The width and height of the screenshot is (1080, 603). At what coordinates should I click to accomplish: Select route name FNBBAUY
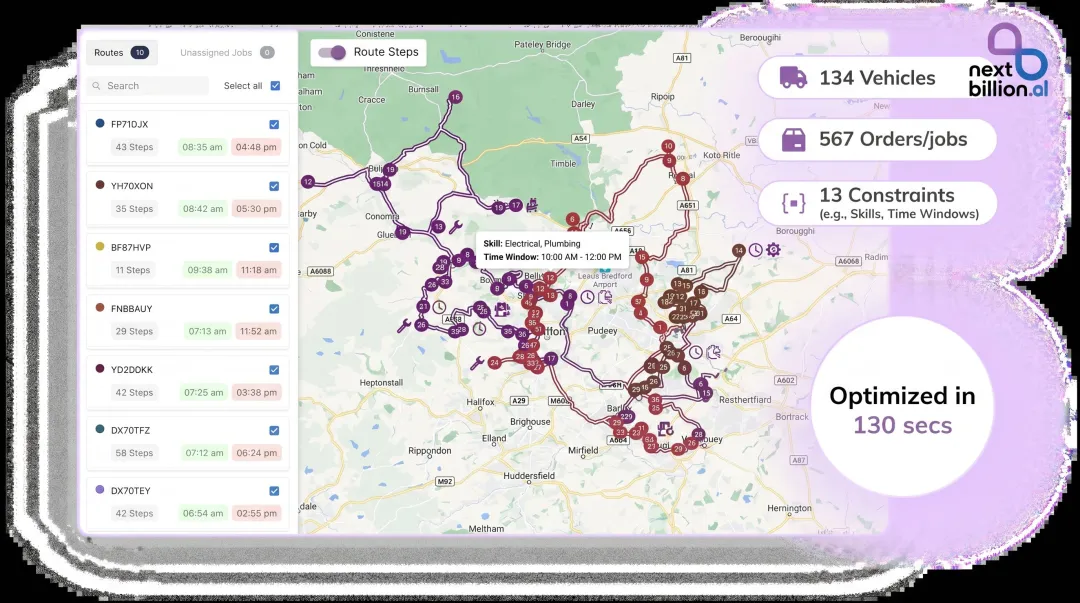(x=132, y=309)
